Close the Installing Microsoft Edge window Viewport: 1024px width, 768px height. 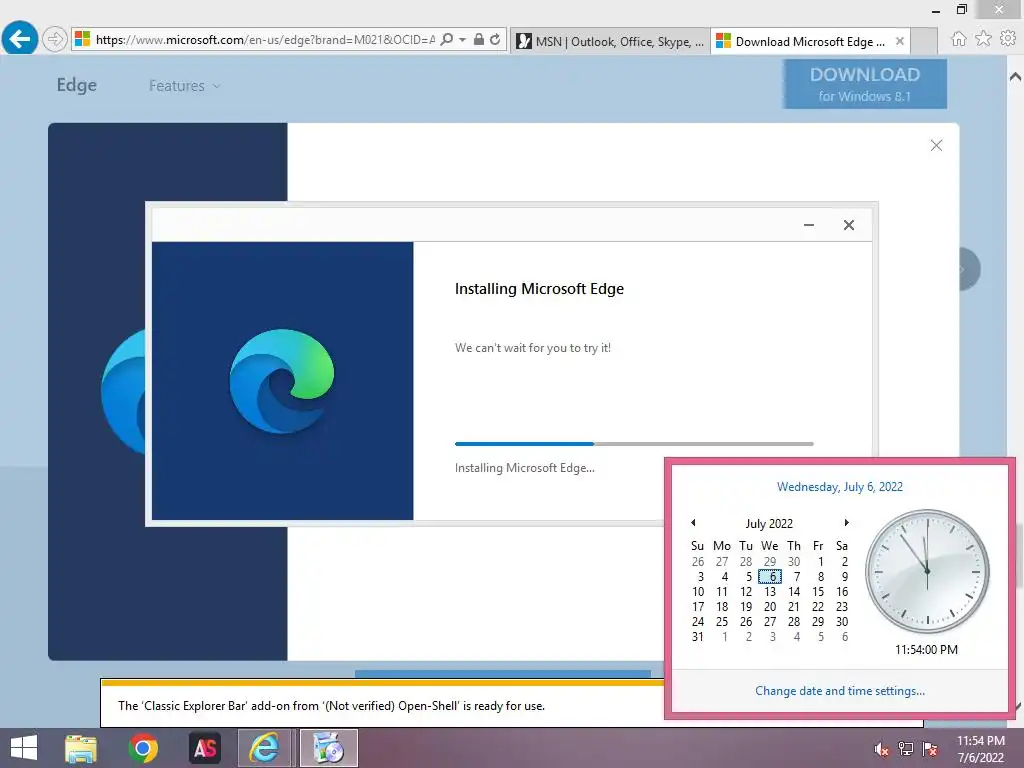pos(848,225)
